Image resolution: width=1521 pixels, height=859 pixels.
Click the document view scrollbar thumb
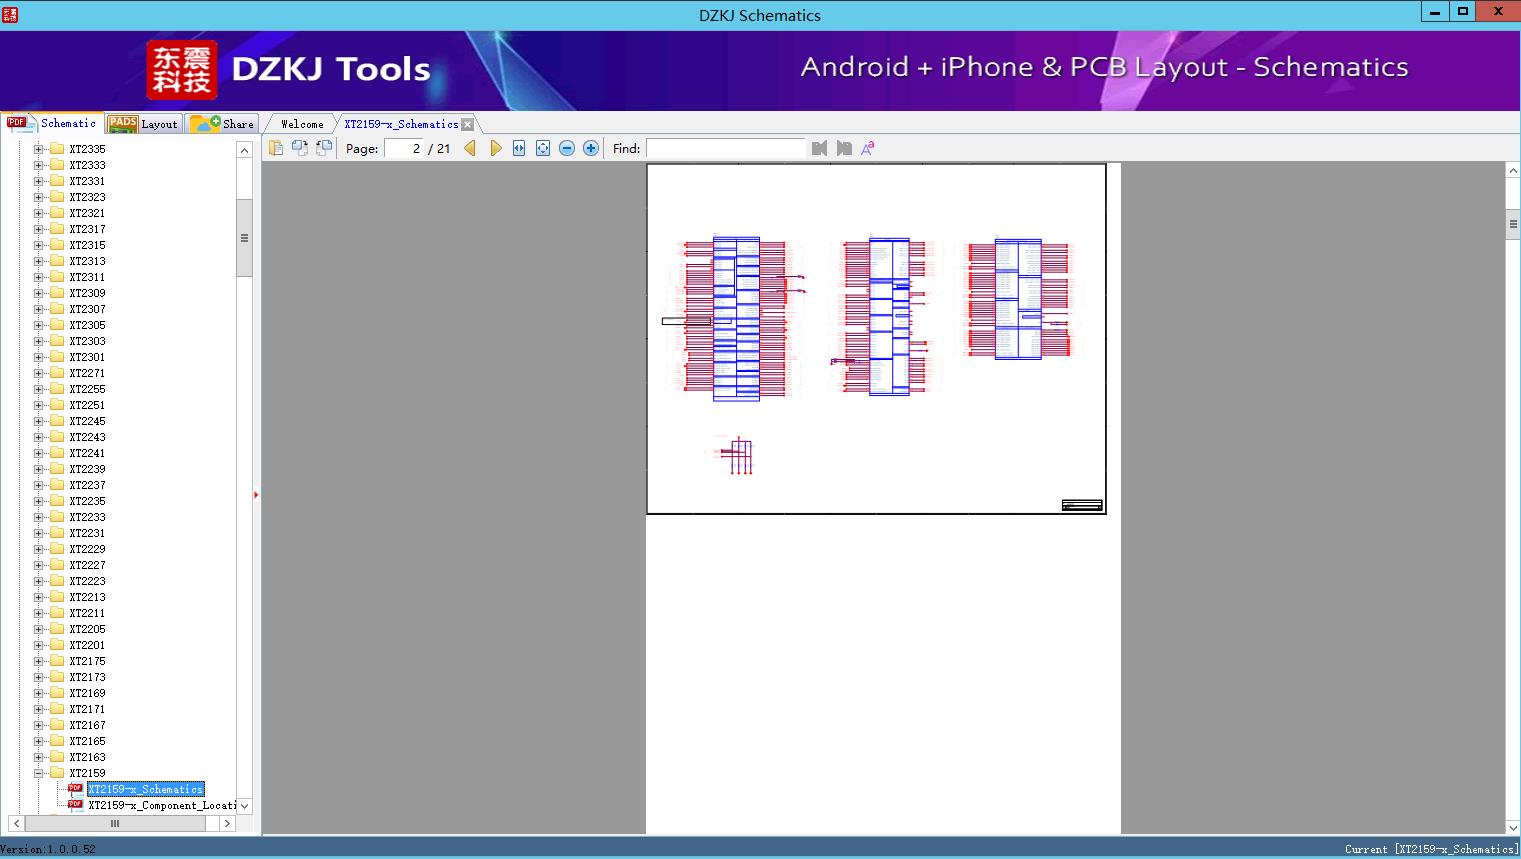[x=1513, y=224]
